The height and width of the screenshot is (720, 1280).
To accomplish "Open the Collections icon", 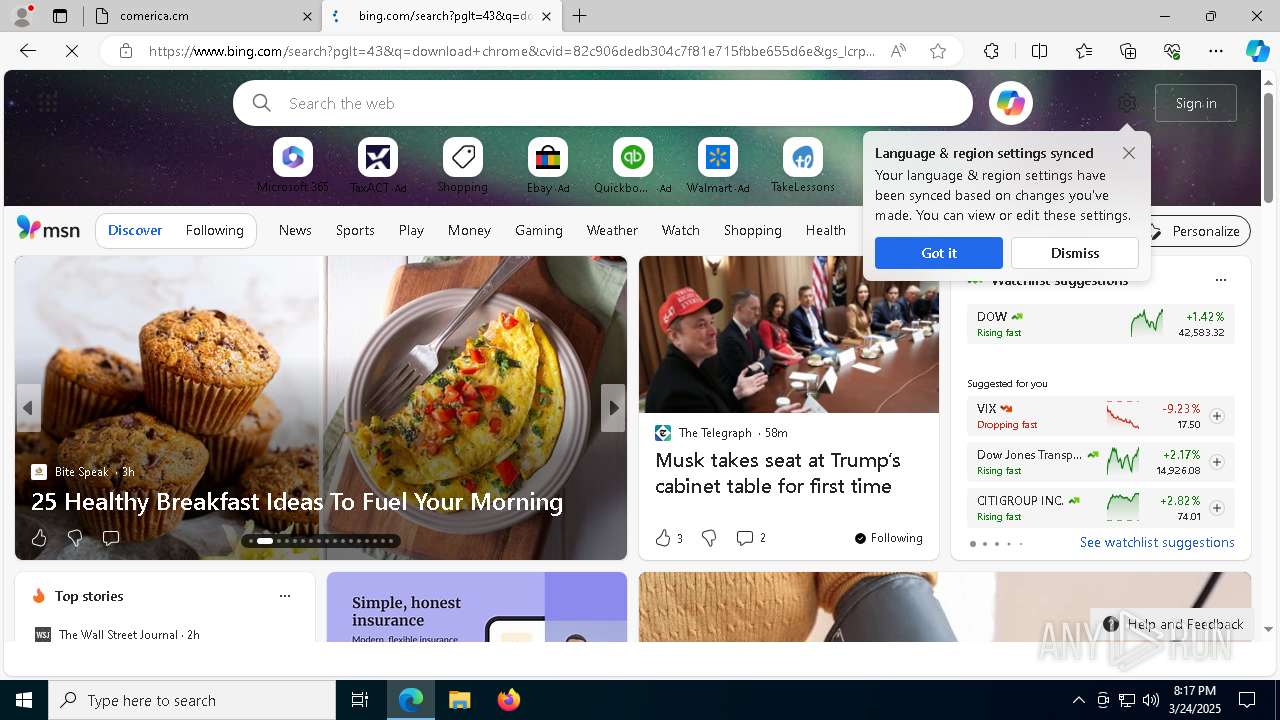I will point(1128,51).
